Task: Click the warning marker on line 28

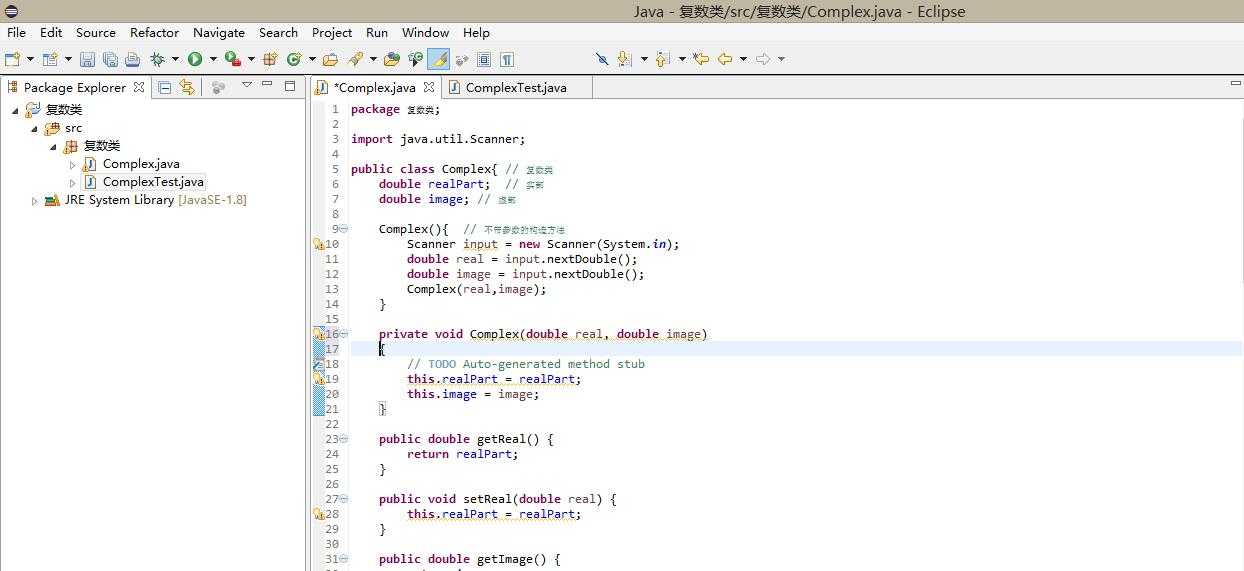Action: point(318,514)
